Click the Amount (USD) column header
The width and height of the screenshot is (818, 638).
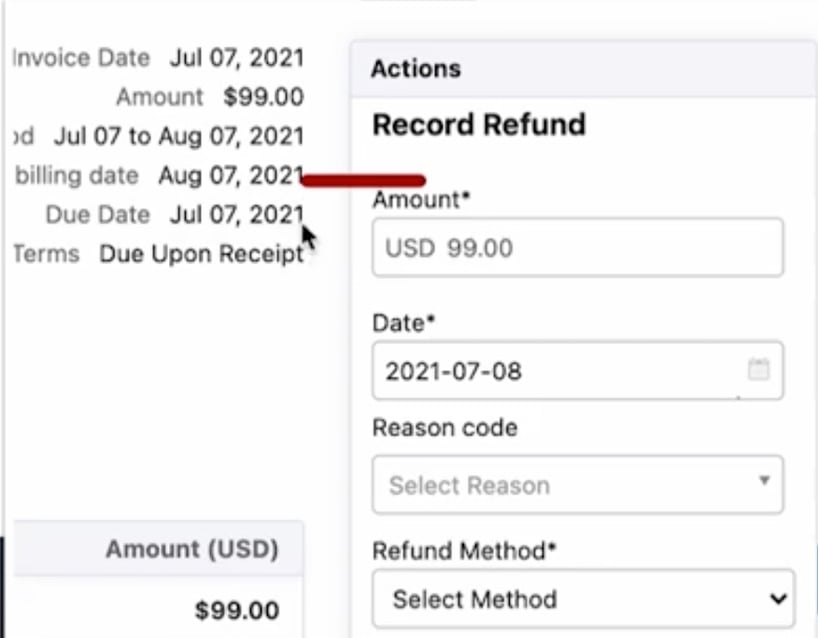click(x=192, y=549)
